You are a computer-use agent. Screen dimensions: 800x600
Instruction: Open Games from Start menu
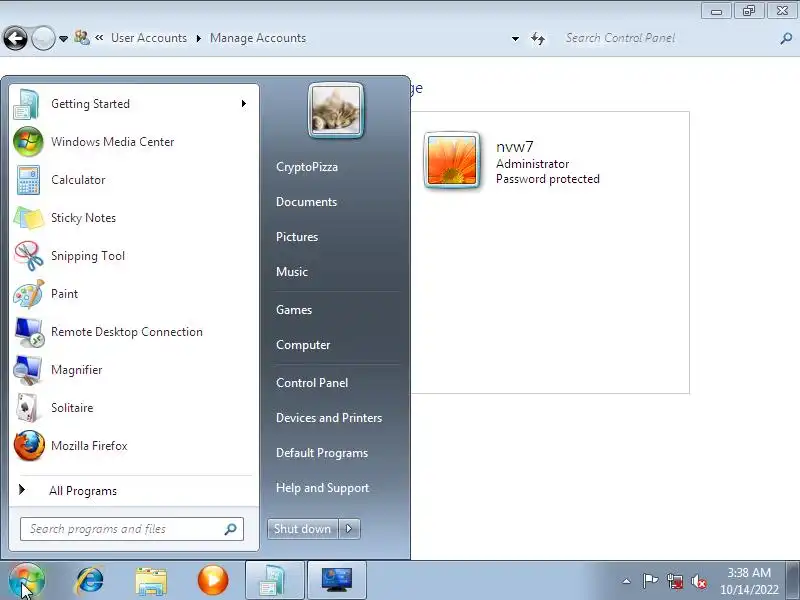point(294,310)
